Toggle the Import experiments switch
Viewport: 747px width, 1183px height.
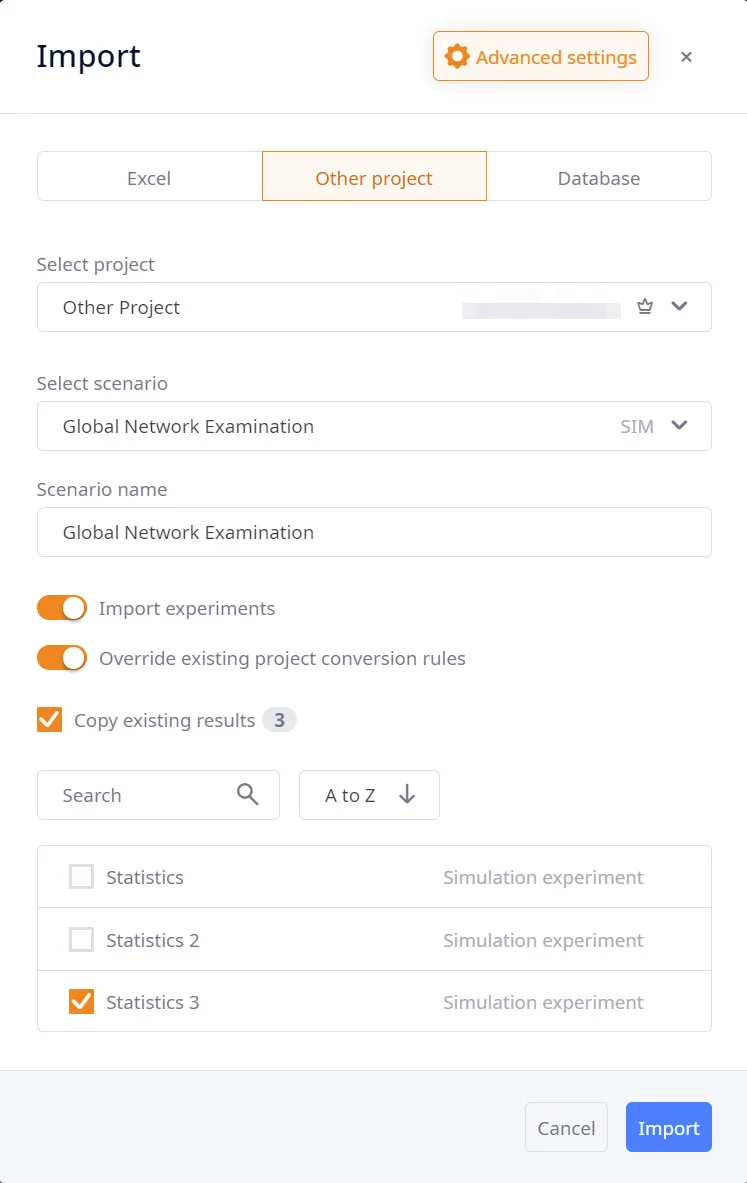(x=62, y=608)
